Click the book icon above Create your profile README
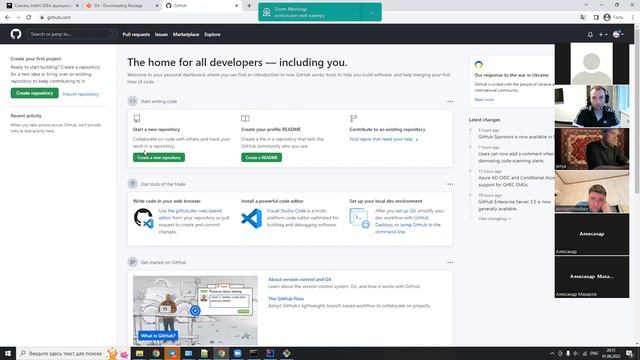Image resolution: width=640 pixels, height=360 pixels. 245,118
